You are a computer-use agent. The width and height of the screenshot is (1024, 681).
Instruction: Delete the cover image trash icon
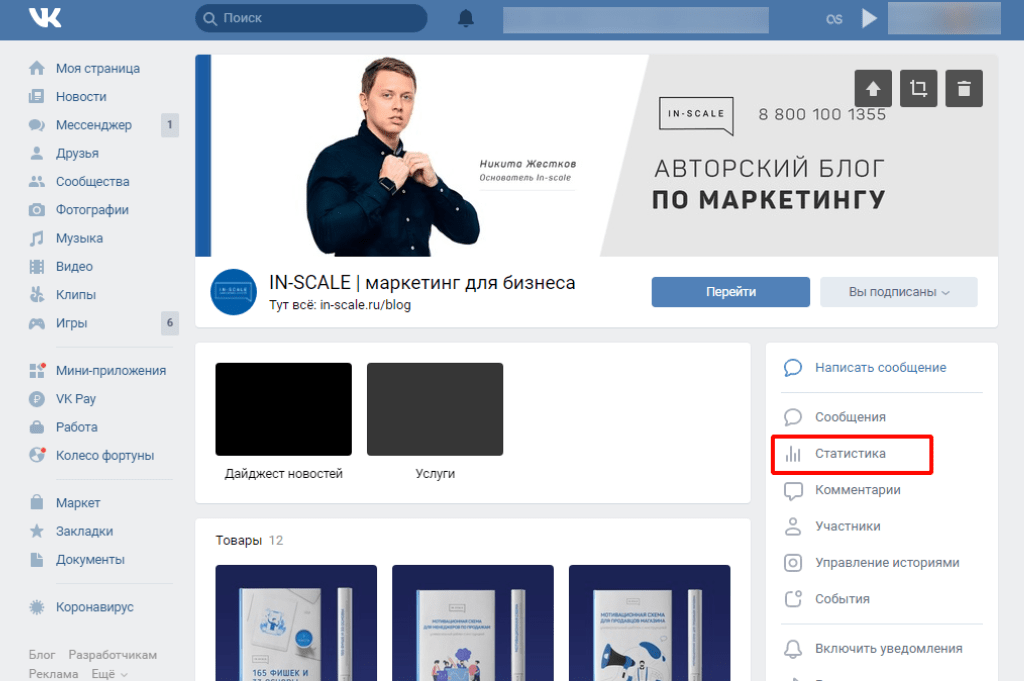click(x=964, y=88)
